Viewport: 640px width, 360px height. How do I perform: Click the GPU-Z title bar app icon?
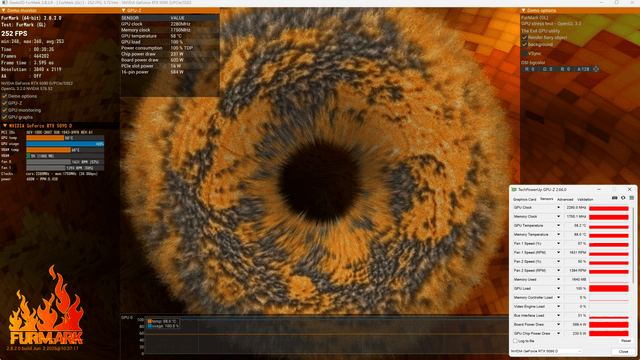pyautogui.click(x=514, y=190)
